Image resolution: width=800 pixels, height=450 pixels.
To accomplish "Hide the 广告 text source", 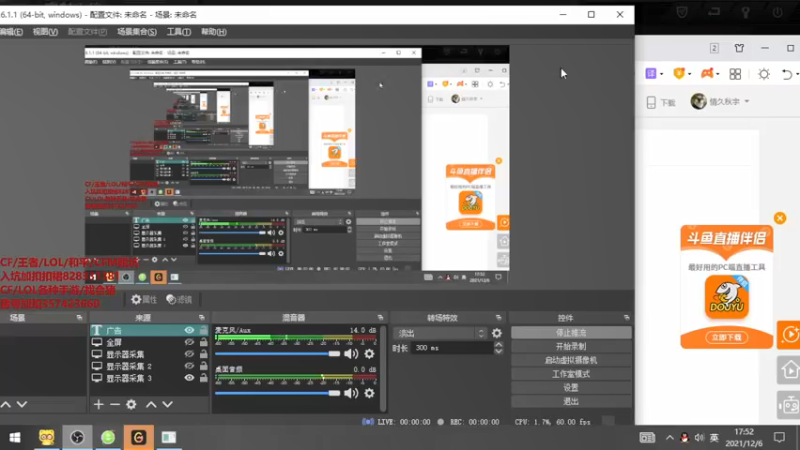I will pos(189,330).
